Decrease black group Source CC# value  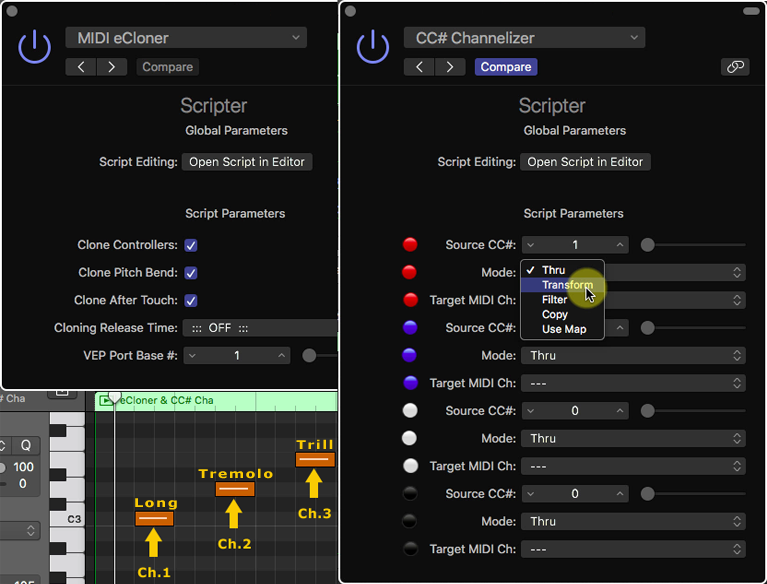[531, 494]
